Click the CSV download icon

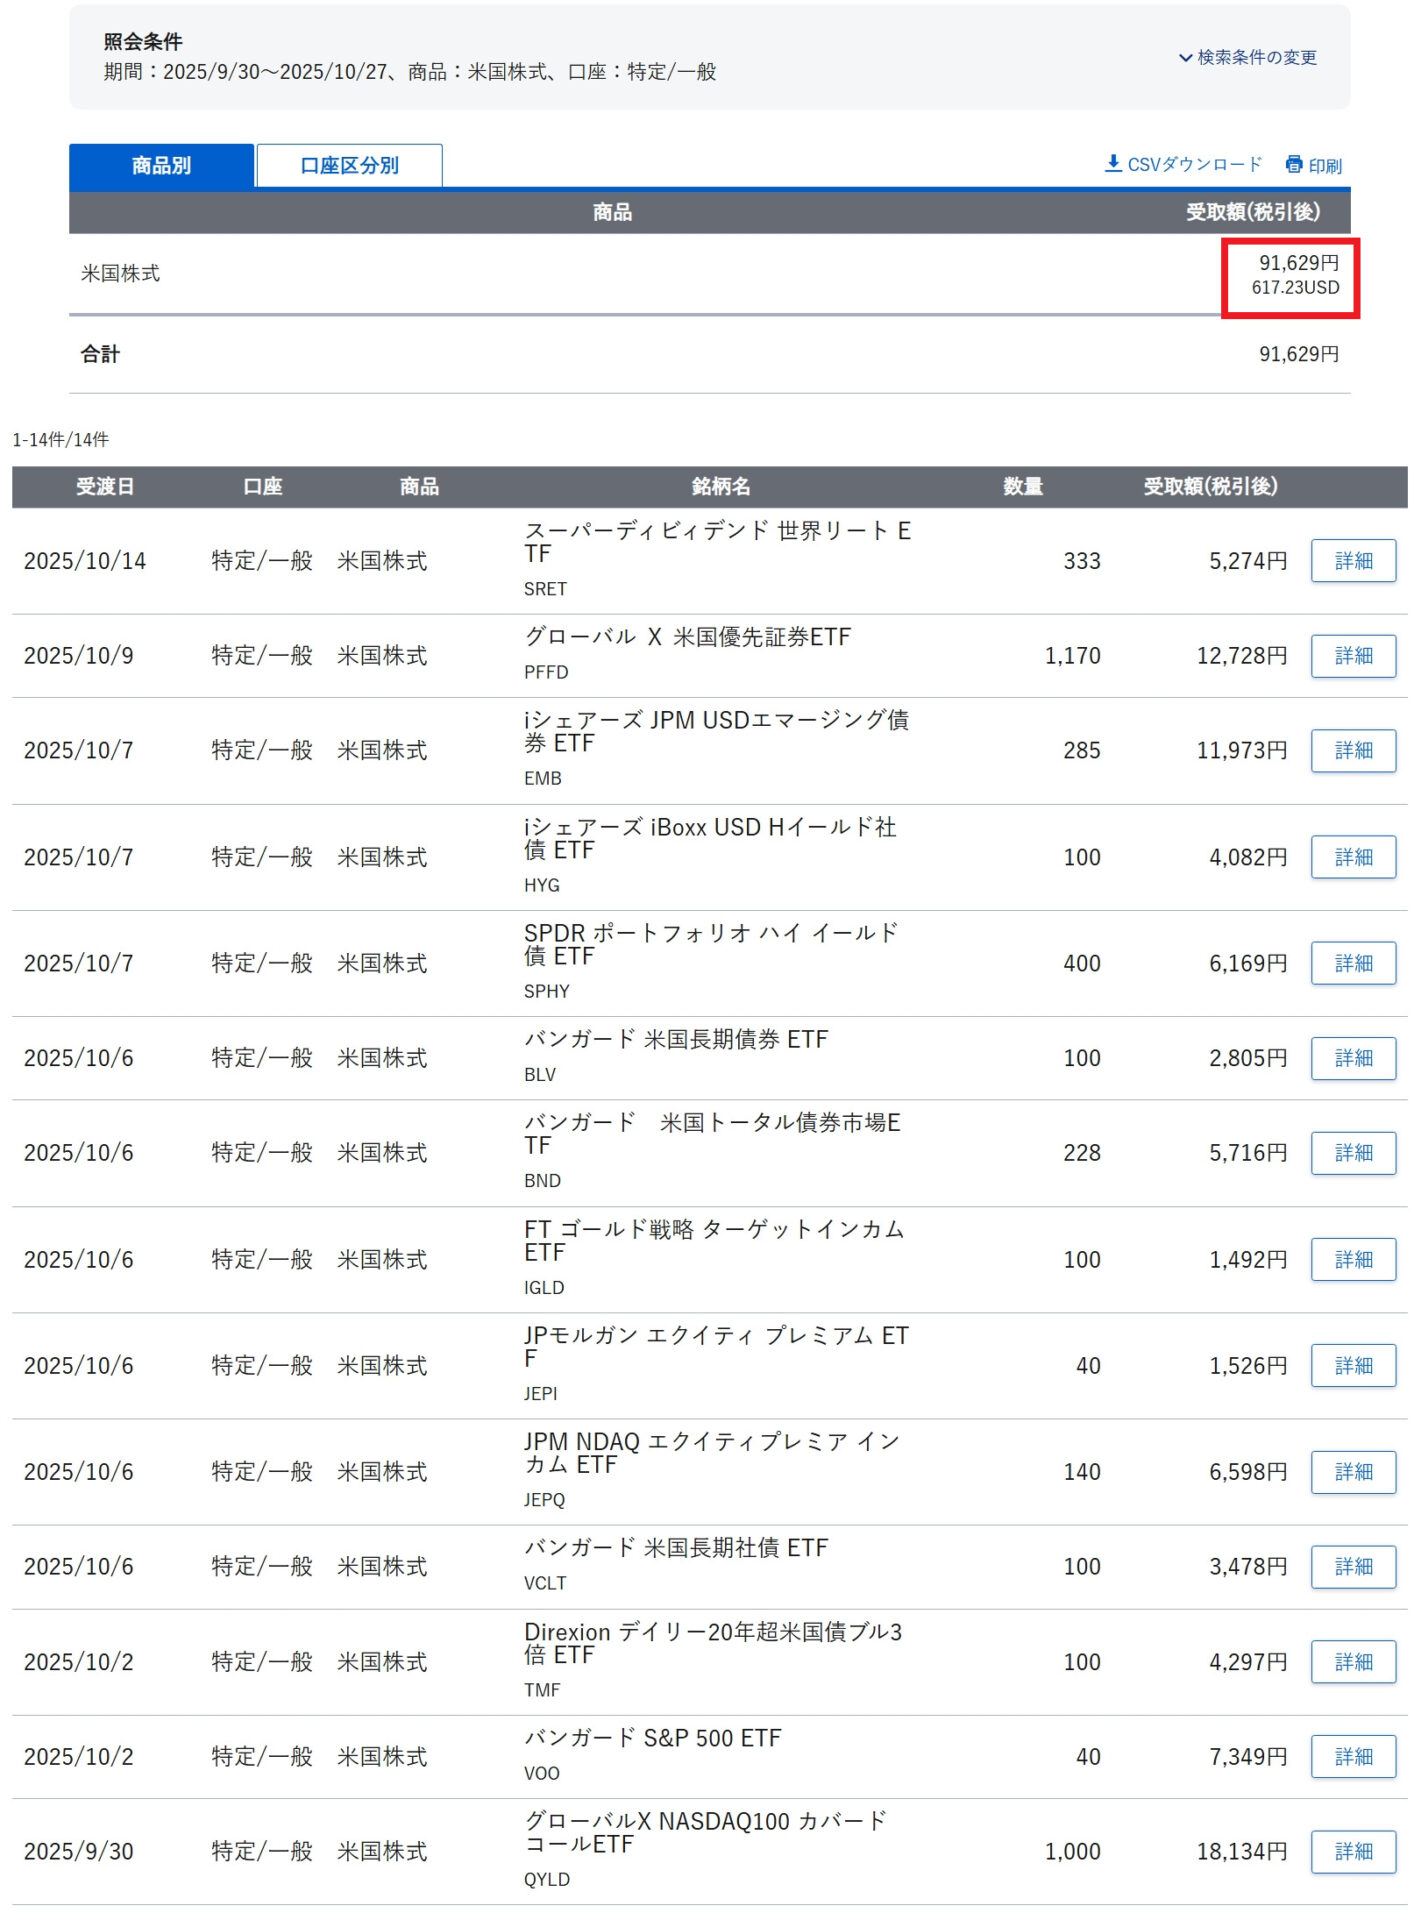(x=1112, y=164)
